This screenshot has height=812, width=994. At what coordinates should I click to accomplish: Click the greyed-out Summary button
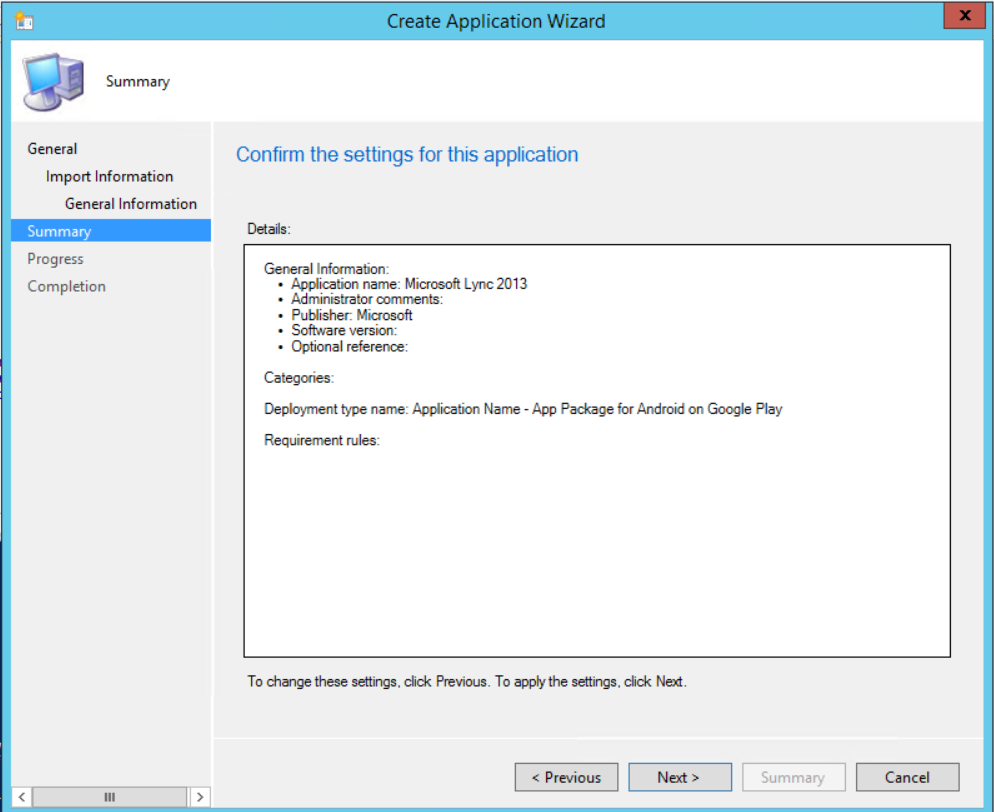(793, 777)
